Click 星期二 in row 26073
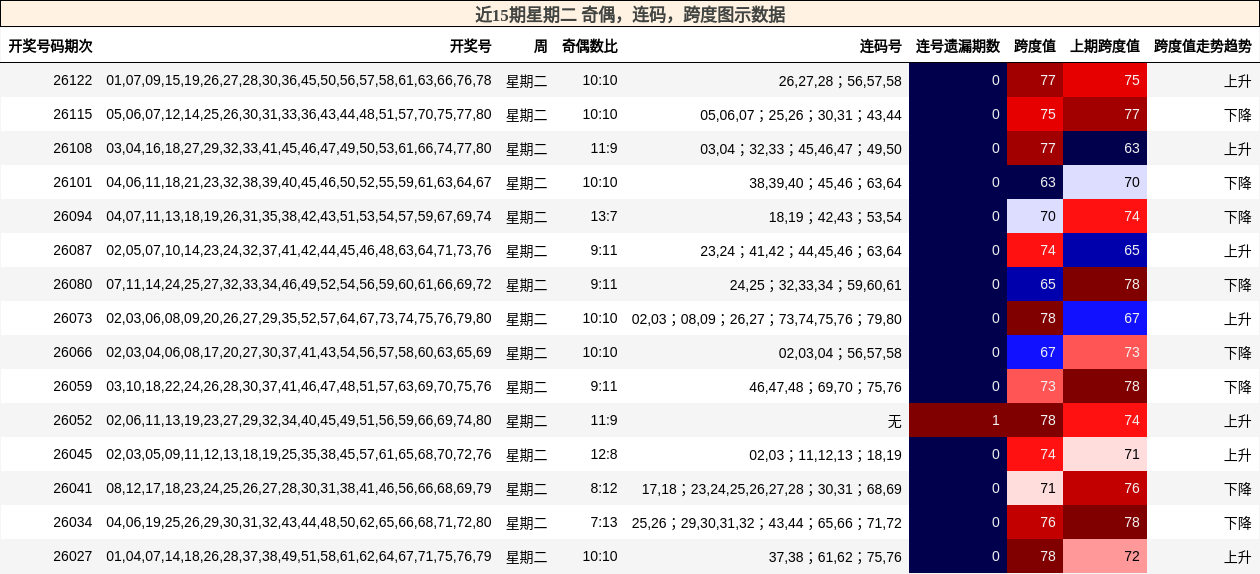This screenshot has width=1260, height=574. (x=527, y=319)
